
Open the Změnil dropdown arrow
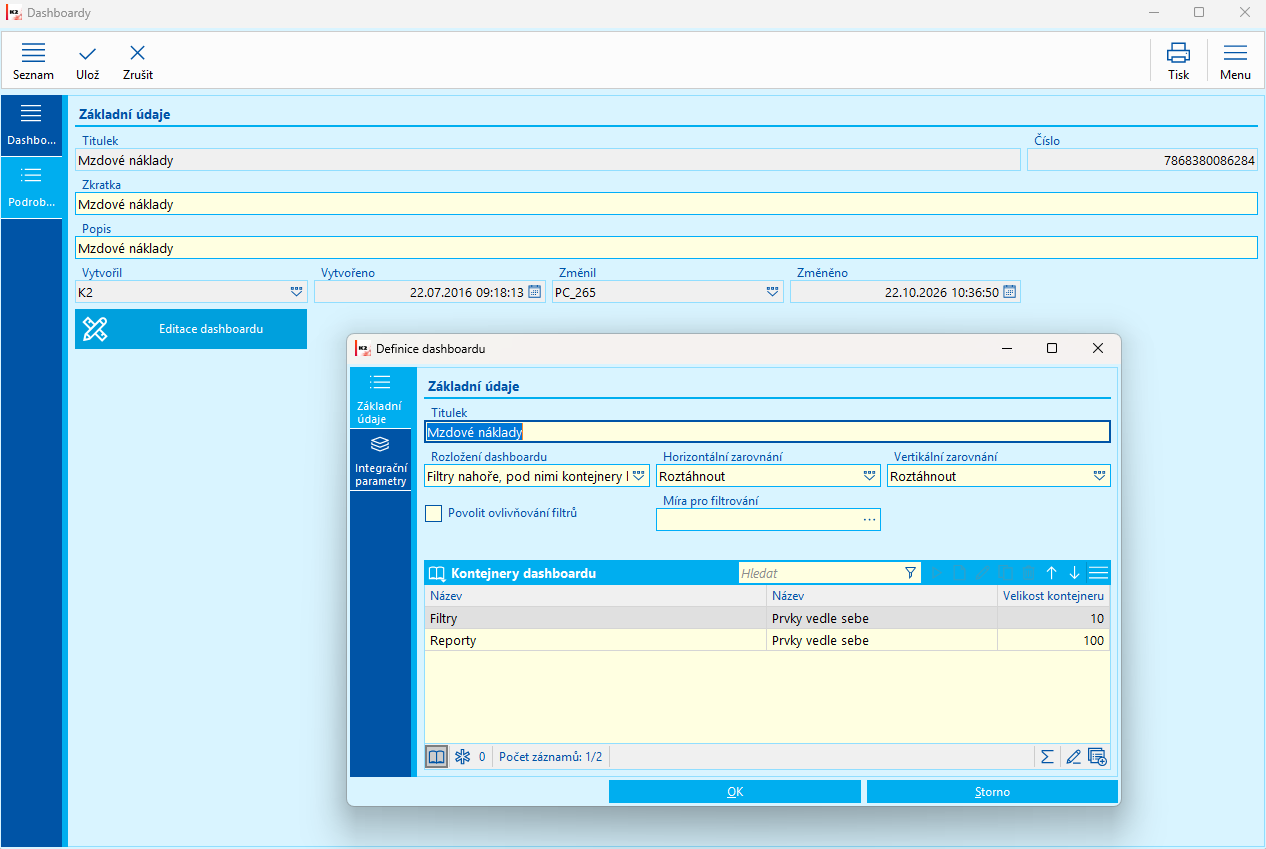pos(773,292)
